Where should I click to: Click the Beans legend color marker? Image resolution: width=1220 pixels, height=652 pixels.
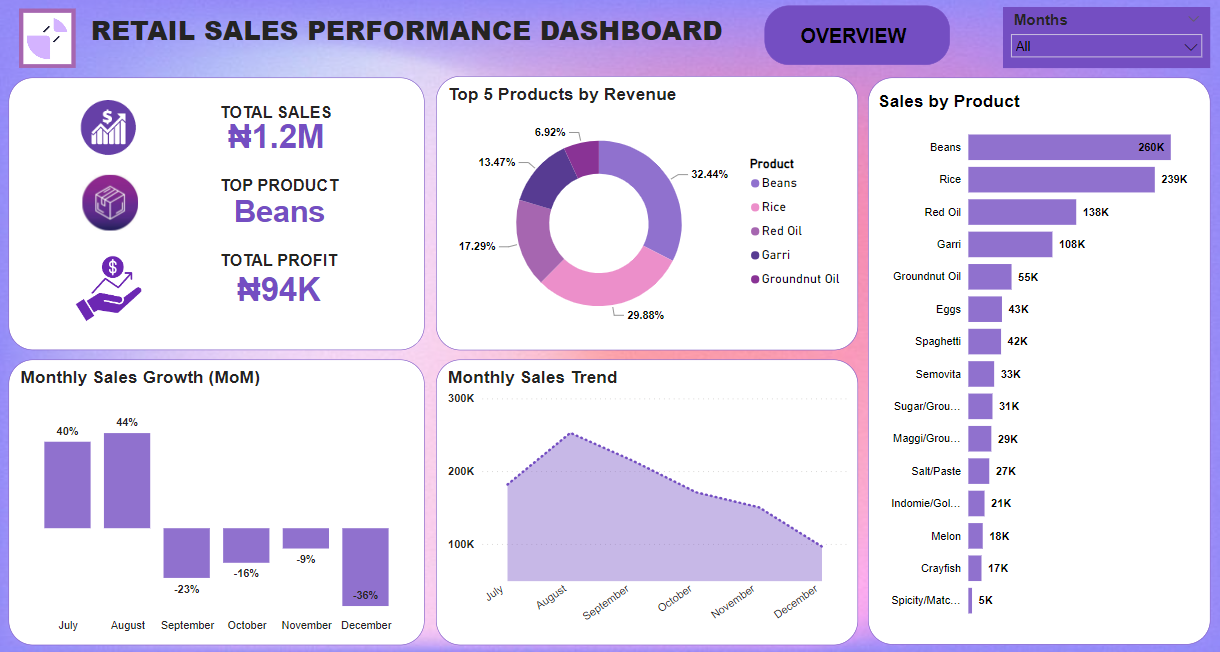[755, 183]
